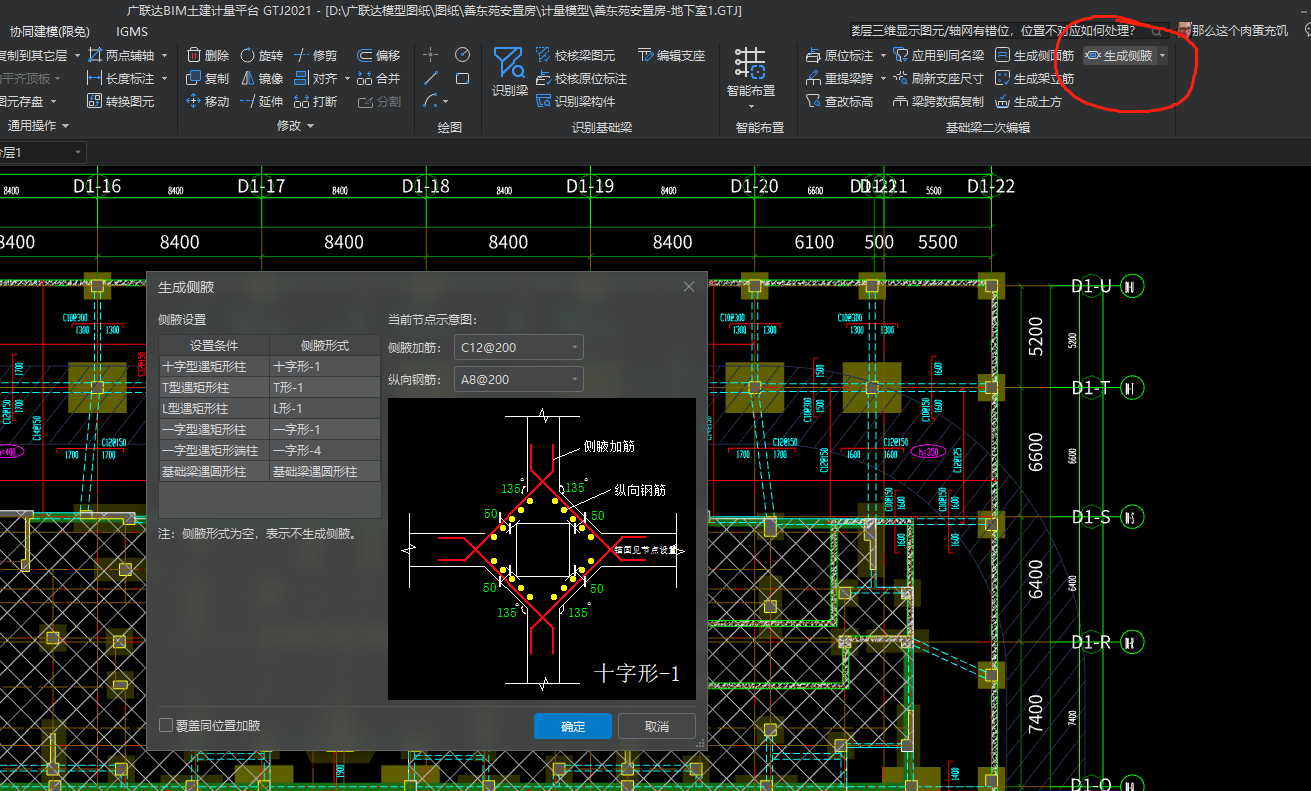Select the point draw tool
Image resolution: width=1311 pixels, height=791 pixels.
click(x=431, y=54)
